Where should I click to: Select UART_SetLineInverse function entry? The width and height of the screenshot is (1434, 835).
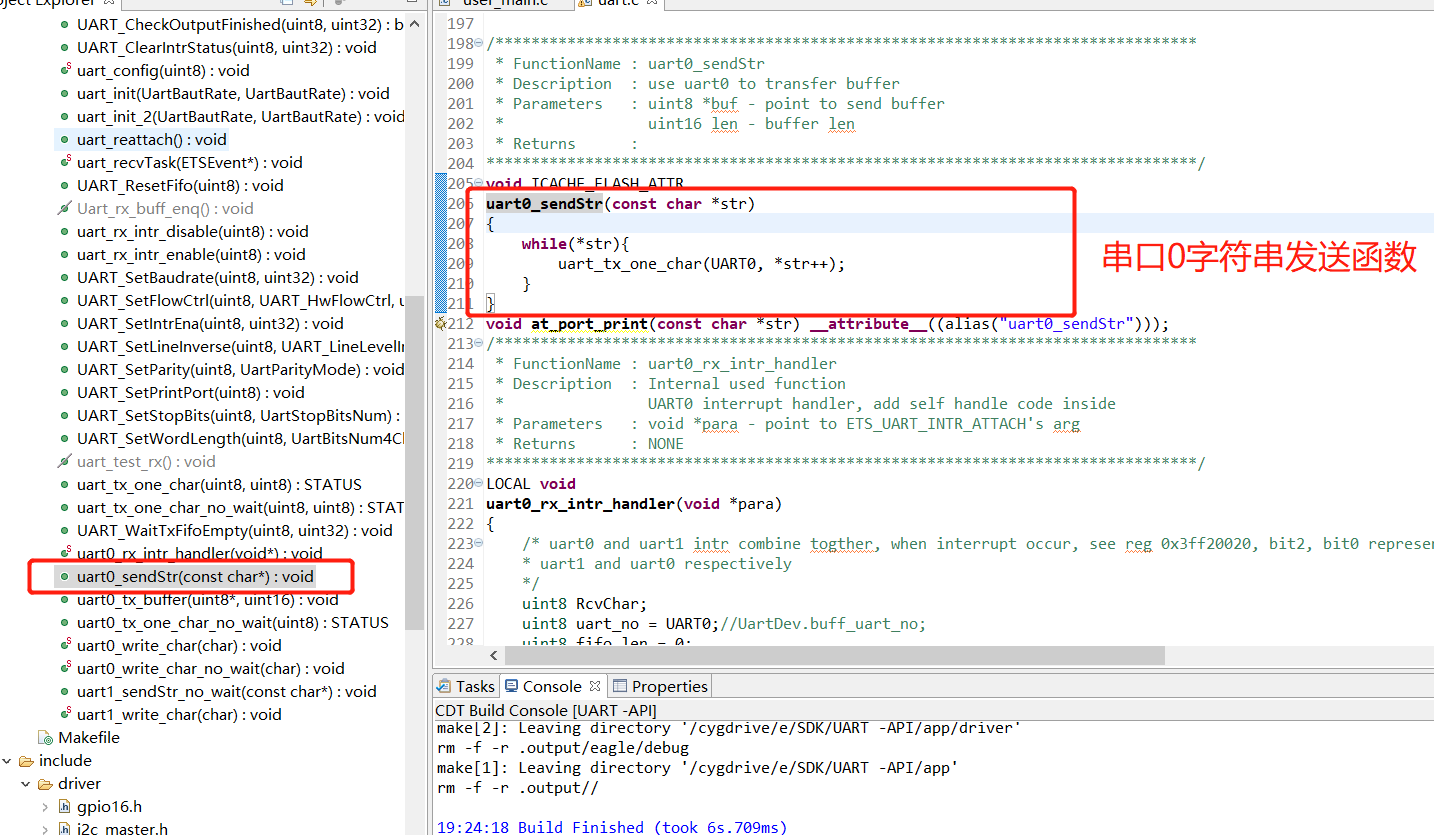(240, 346)
